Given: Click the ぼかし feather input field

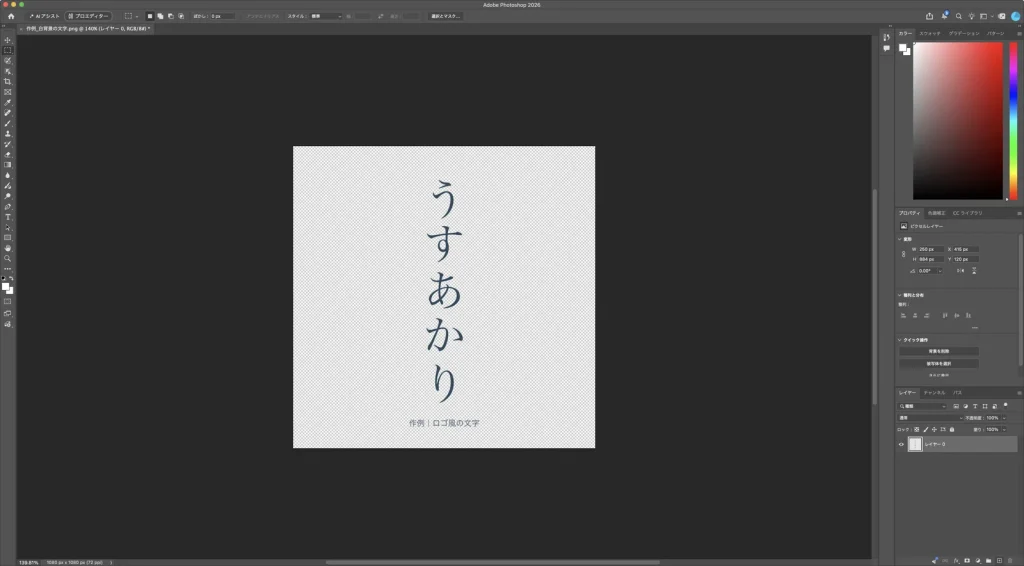Looking at the screenshot, I should [222, 16].
